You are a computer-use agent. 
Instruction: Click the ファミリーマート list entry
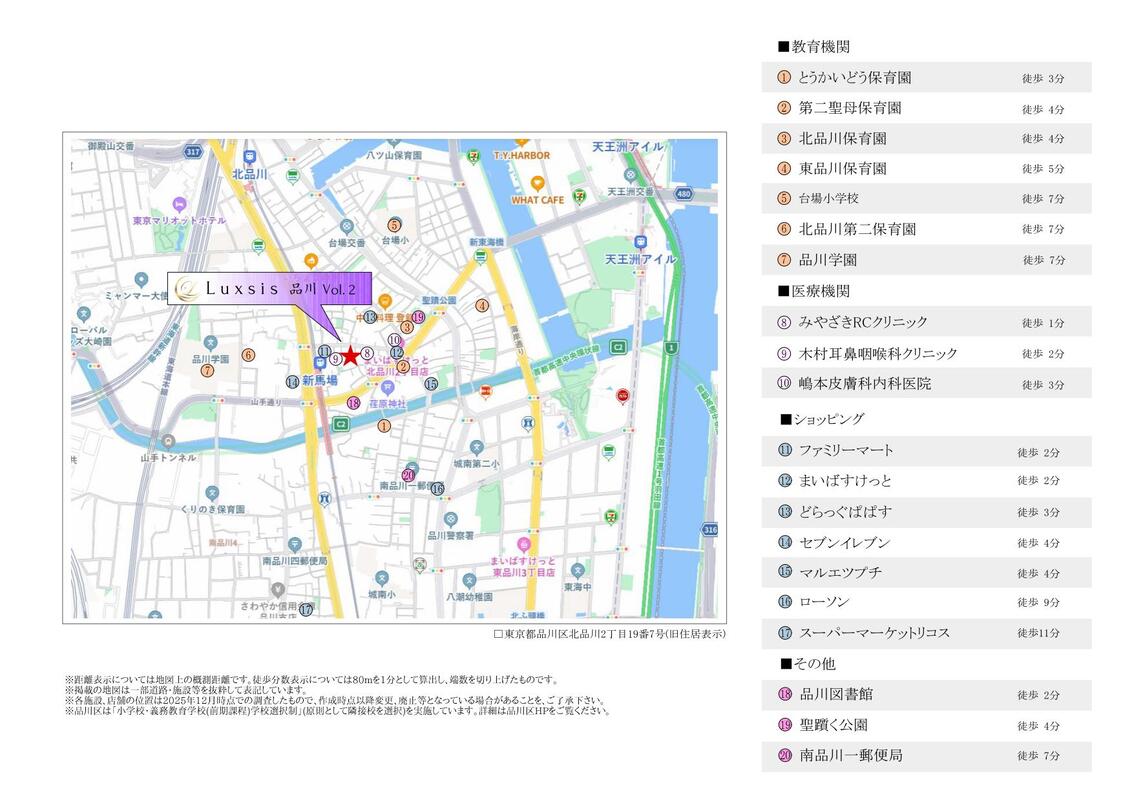[x=925, y=451]
